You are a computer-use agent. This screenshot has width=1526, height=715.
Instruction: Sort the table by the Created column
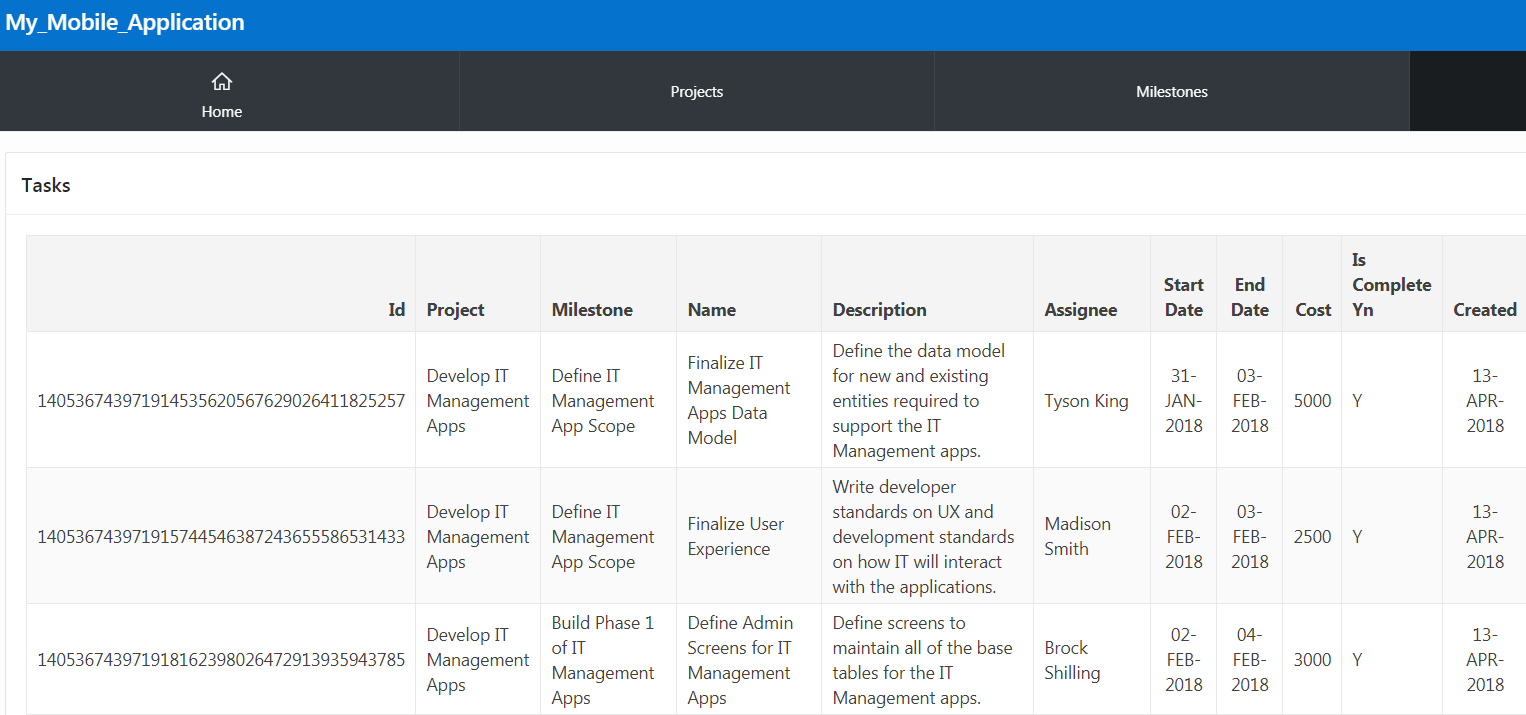point(1485,309)
